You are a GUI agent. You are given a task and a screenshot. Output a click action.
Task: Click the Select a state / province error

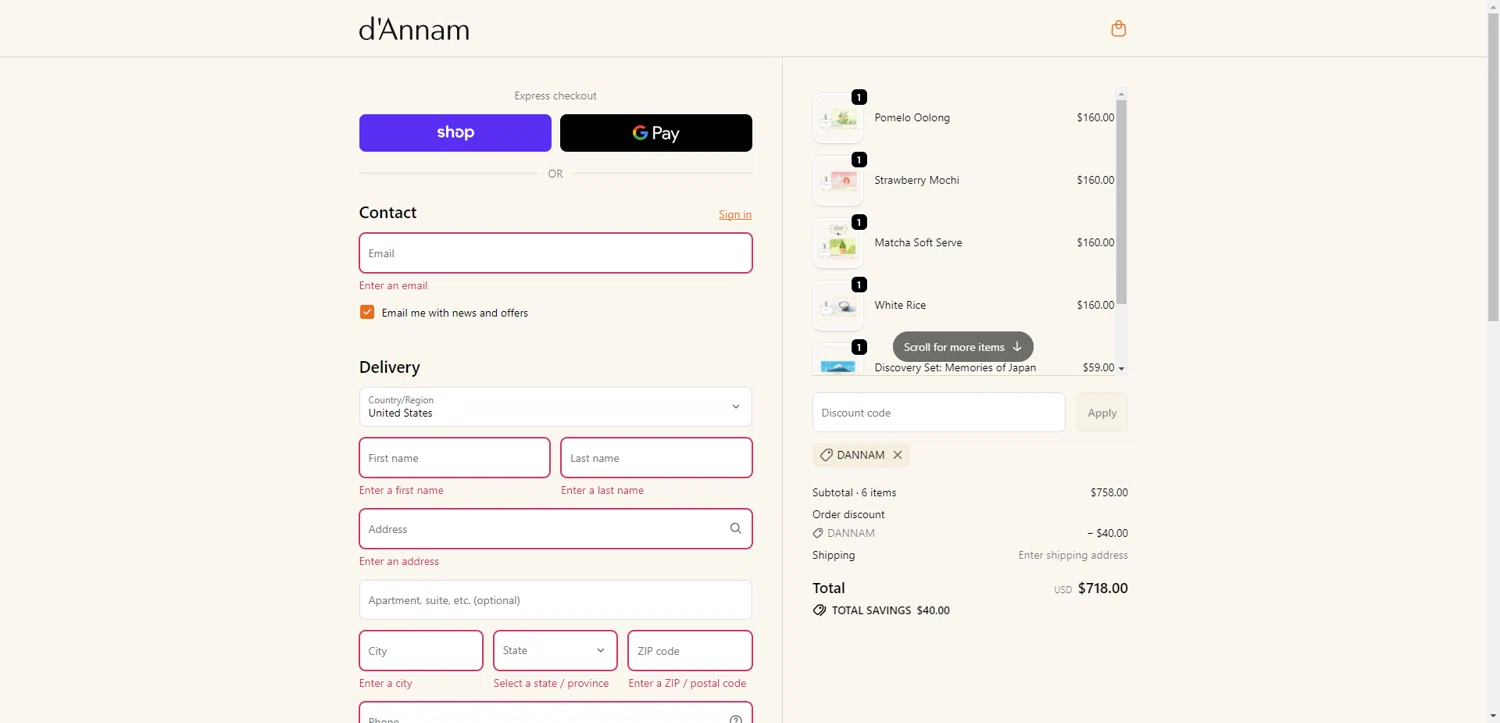pyautogui.click(x=551, y=683)
